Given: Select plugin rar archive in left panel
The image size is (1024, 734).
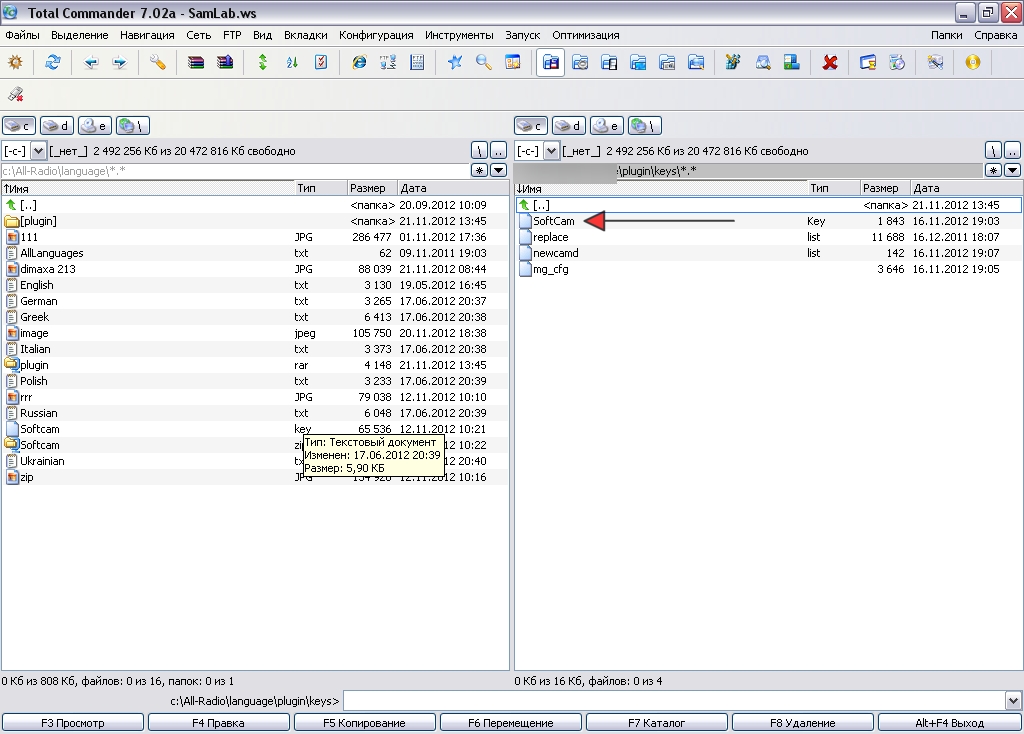Looking at the screenshot, I should (x=255, y=365).
